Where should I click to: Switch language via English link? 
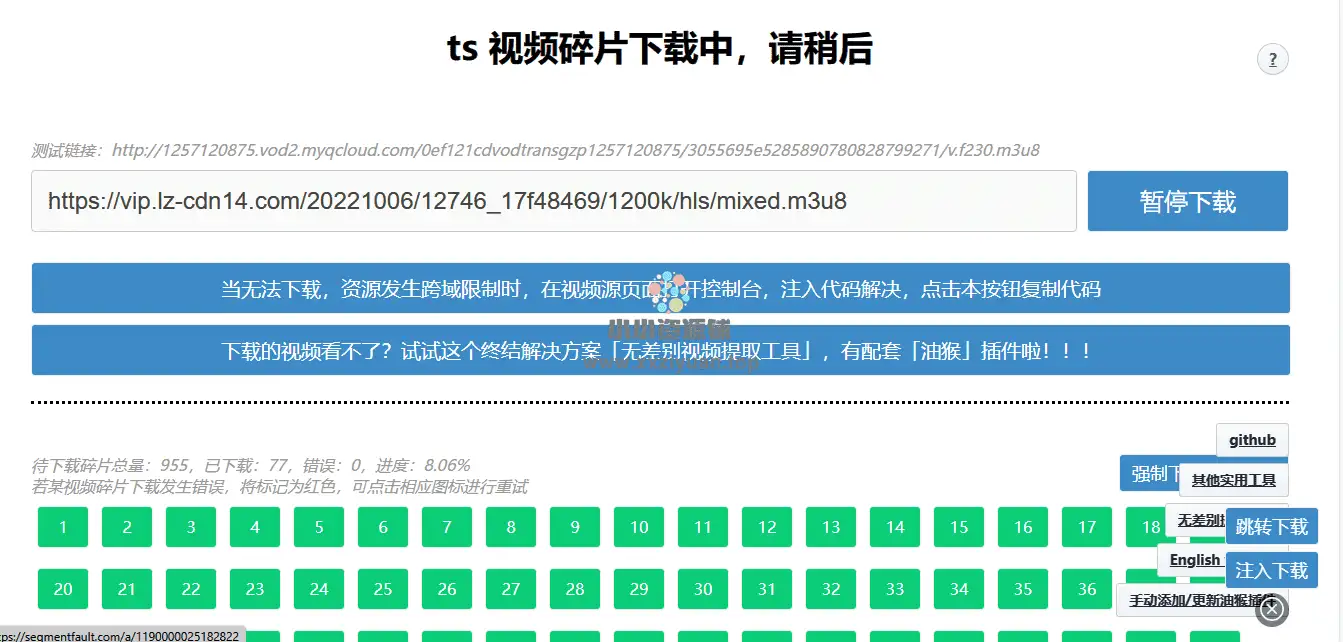coord(1194,560)
